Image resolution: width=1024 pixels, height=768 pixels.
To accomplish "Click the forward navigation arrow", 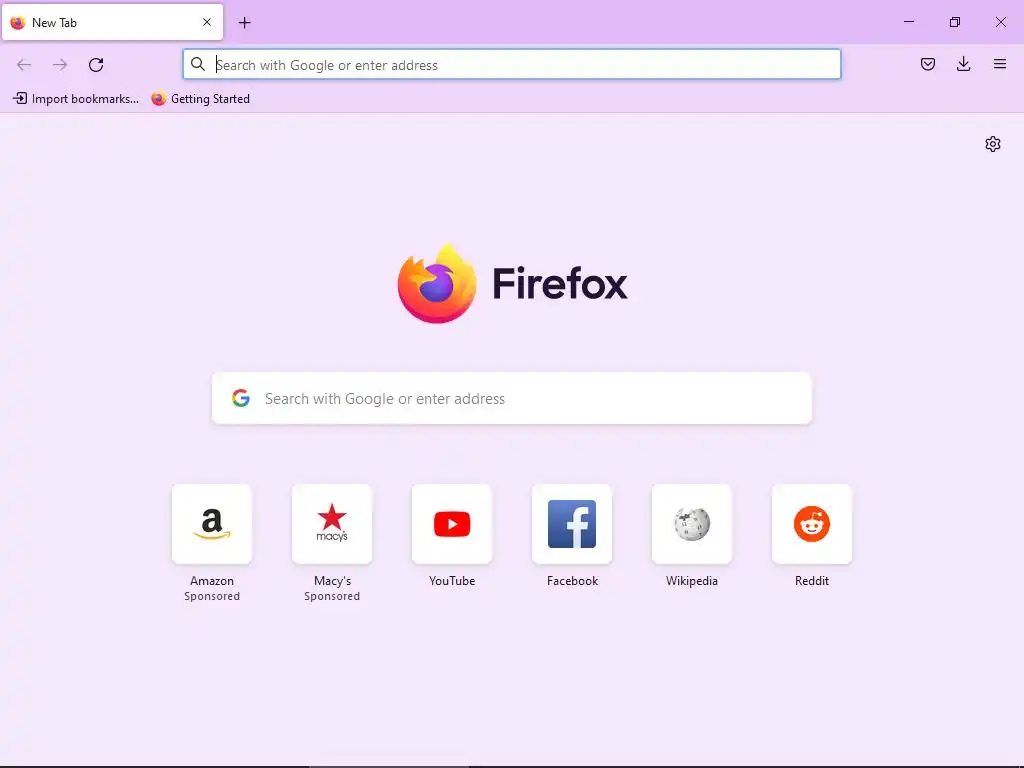I will (x=60, y=65).
